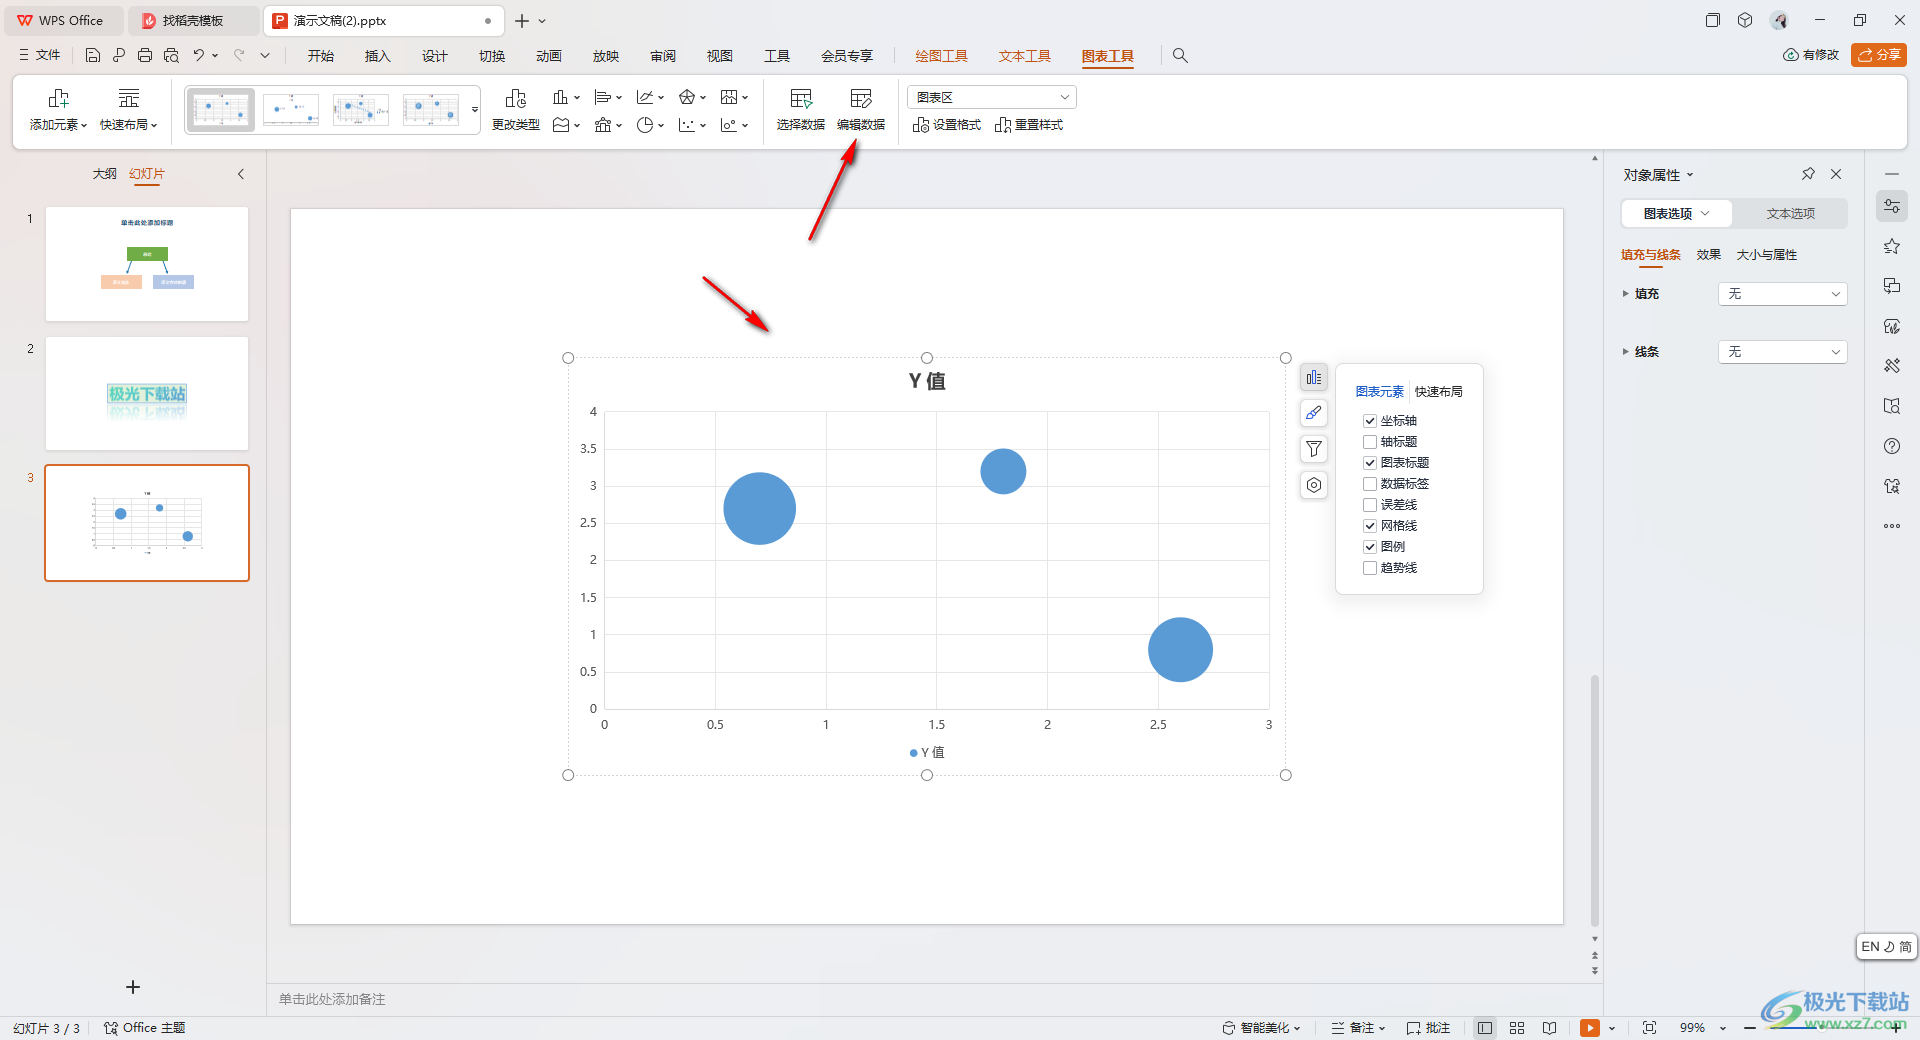Viewport: 1920px width, 1040px height.
Task: Select slide 2 thumbnail
Action: click(147, 393)
